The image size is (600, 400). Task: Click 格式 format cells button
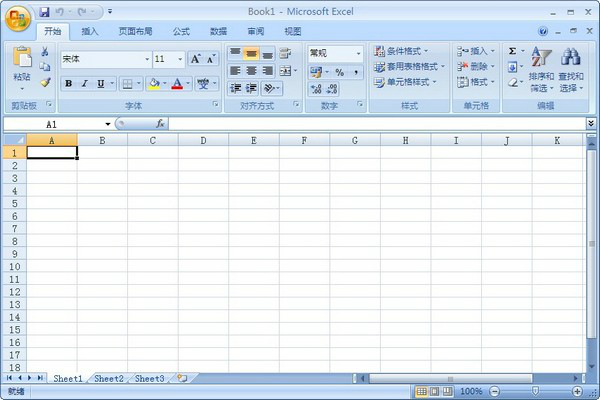point(476,82)
